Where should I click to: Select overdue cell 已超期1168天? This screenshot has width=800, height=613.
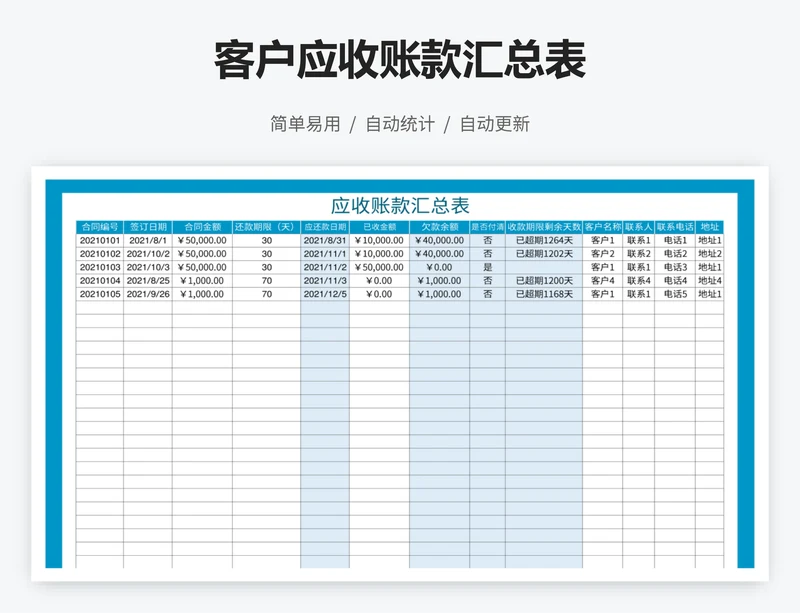point(544,294)
